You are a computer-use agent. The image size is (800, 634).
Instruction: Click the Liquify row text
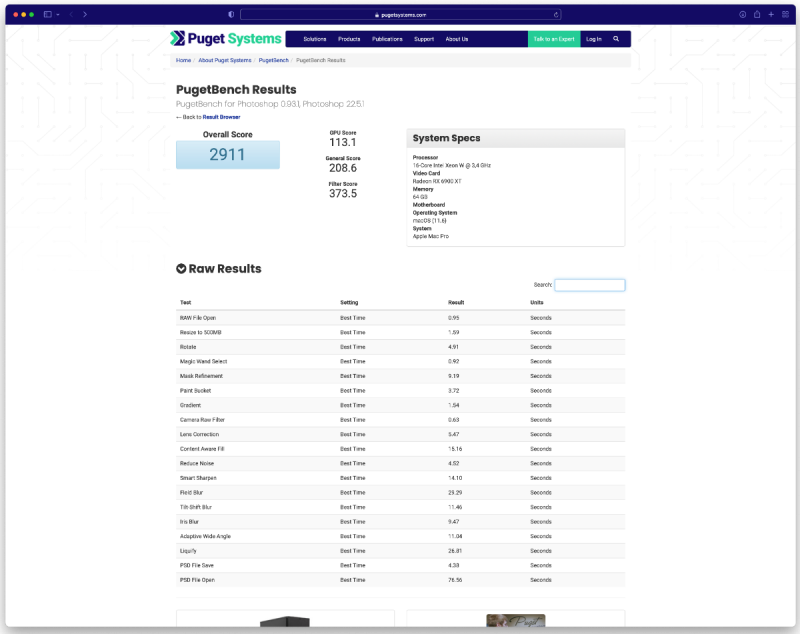tap(188, 551)
